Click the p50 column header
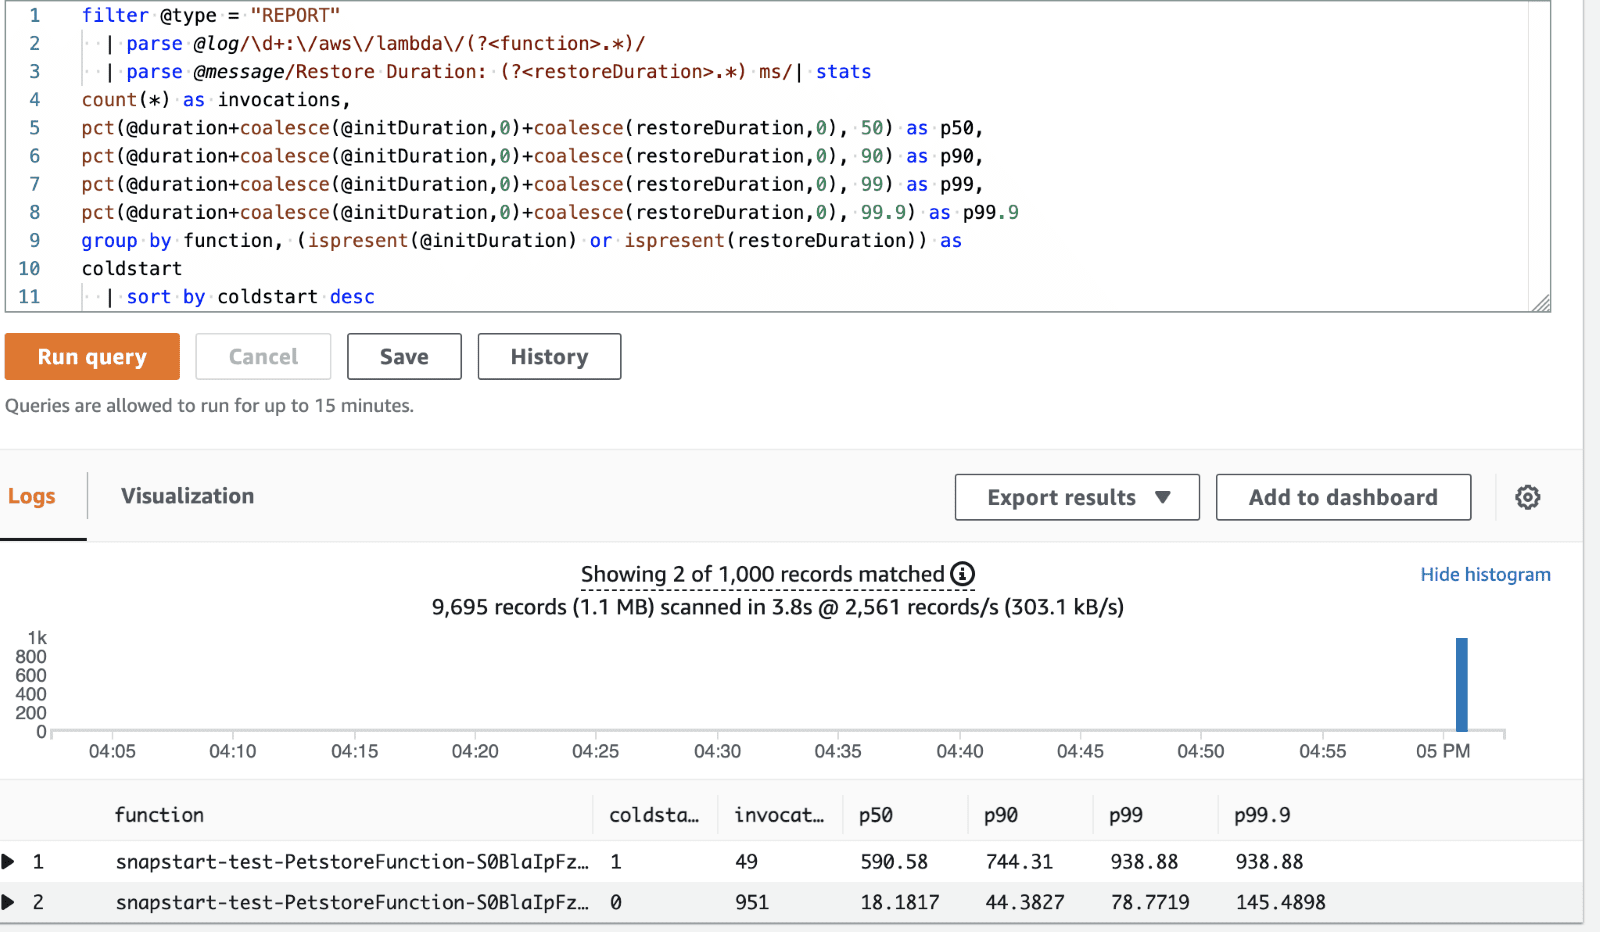Screen dimensions: 1600x932 pos(876,815)
